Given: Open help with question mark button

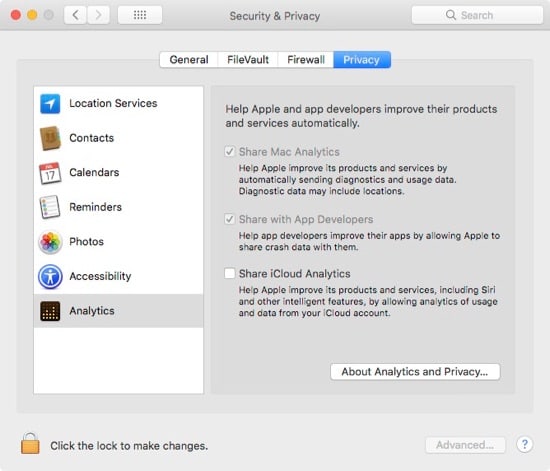Looking at the screenshot, I should click(525, 445).
